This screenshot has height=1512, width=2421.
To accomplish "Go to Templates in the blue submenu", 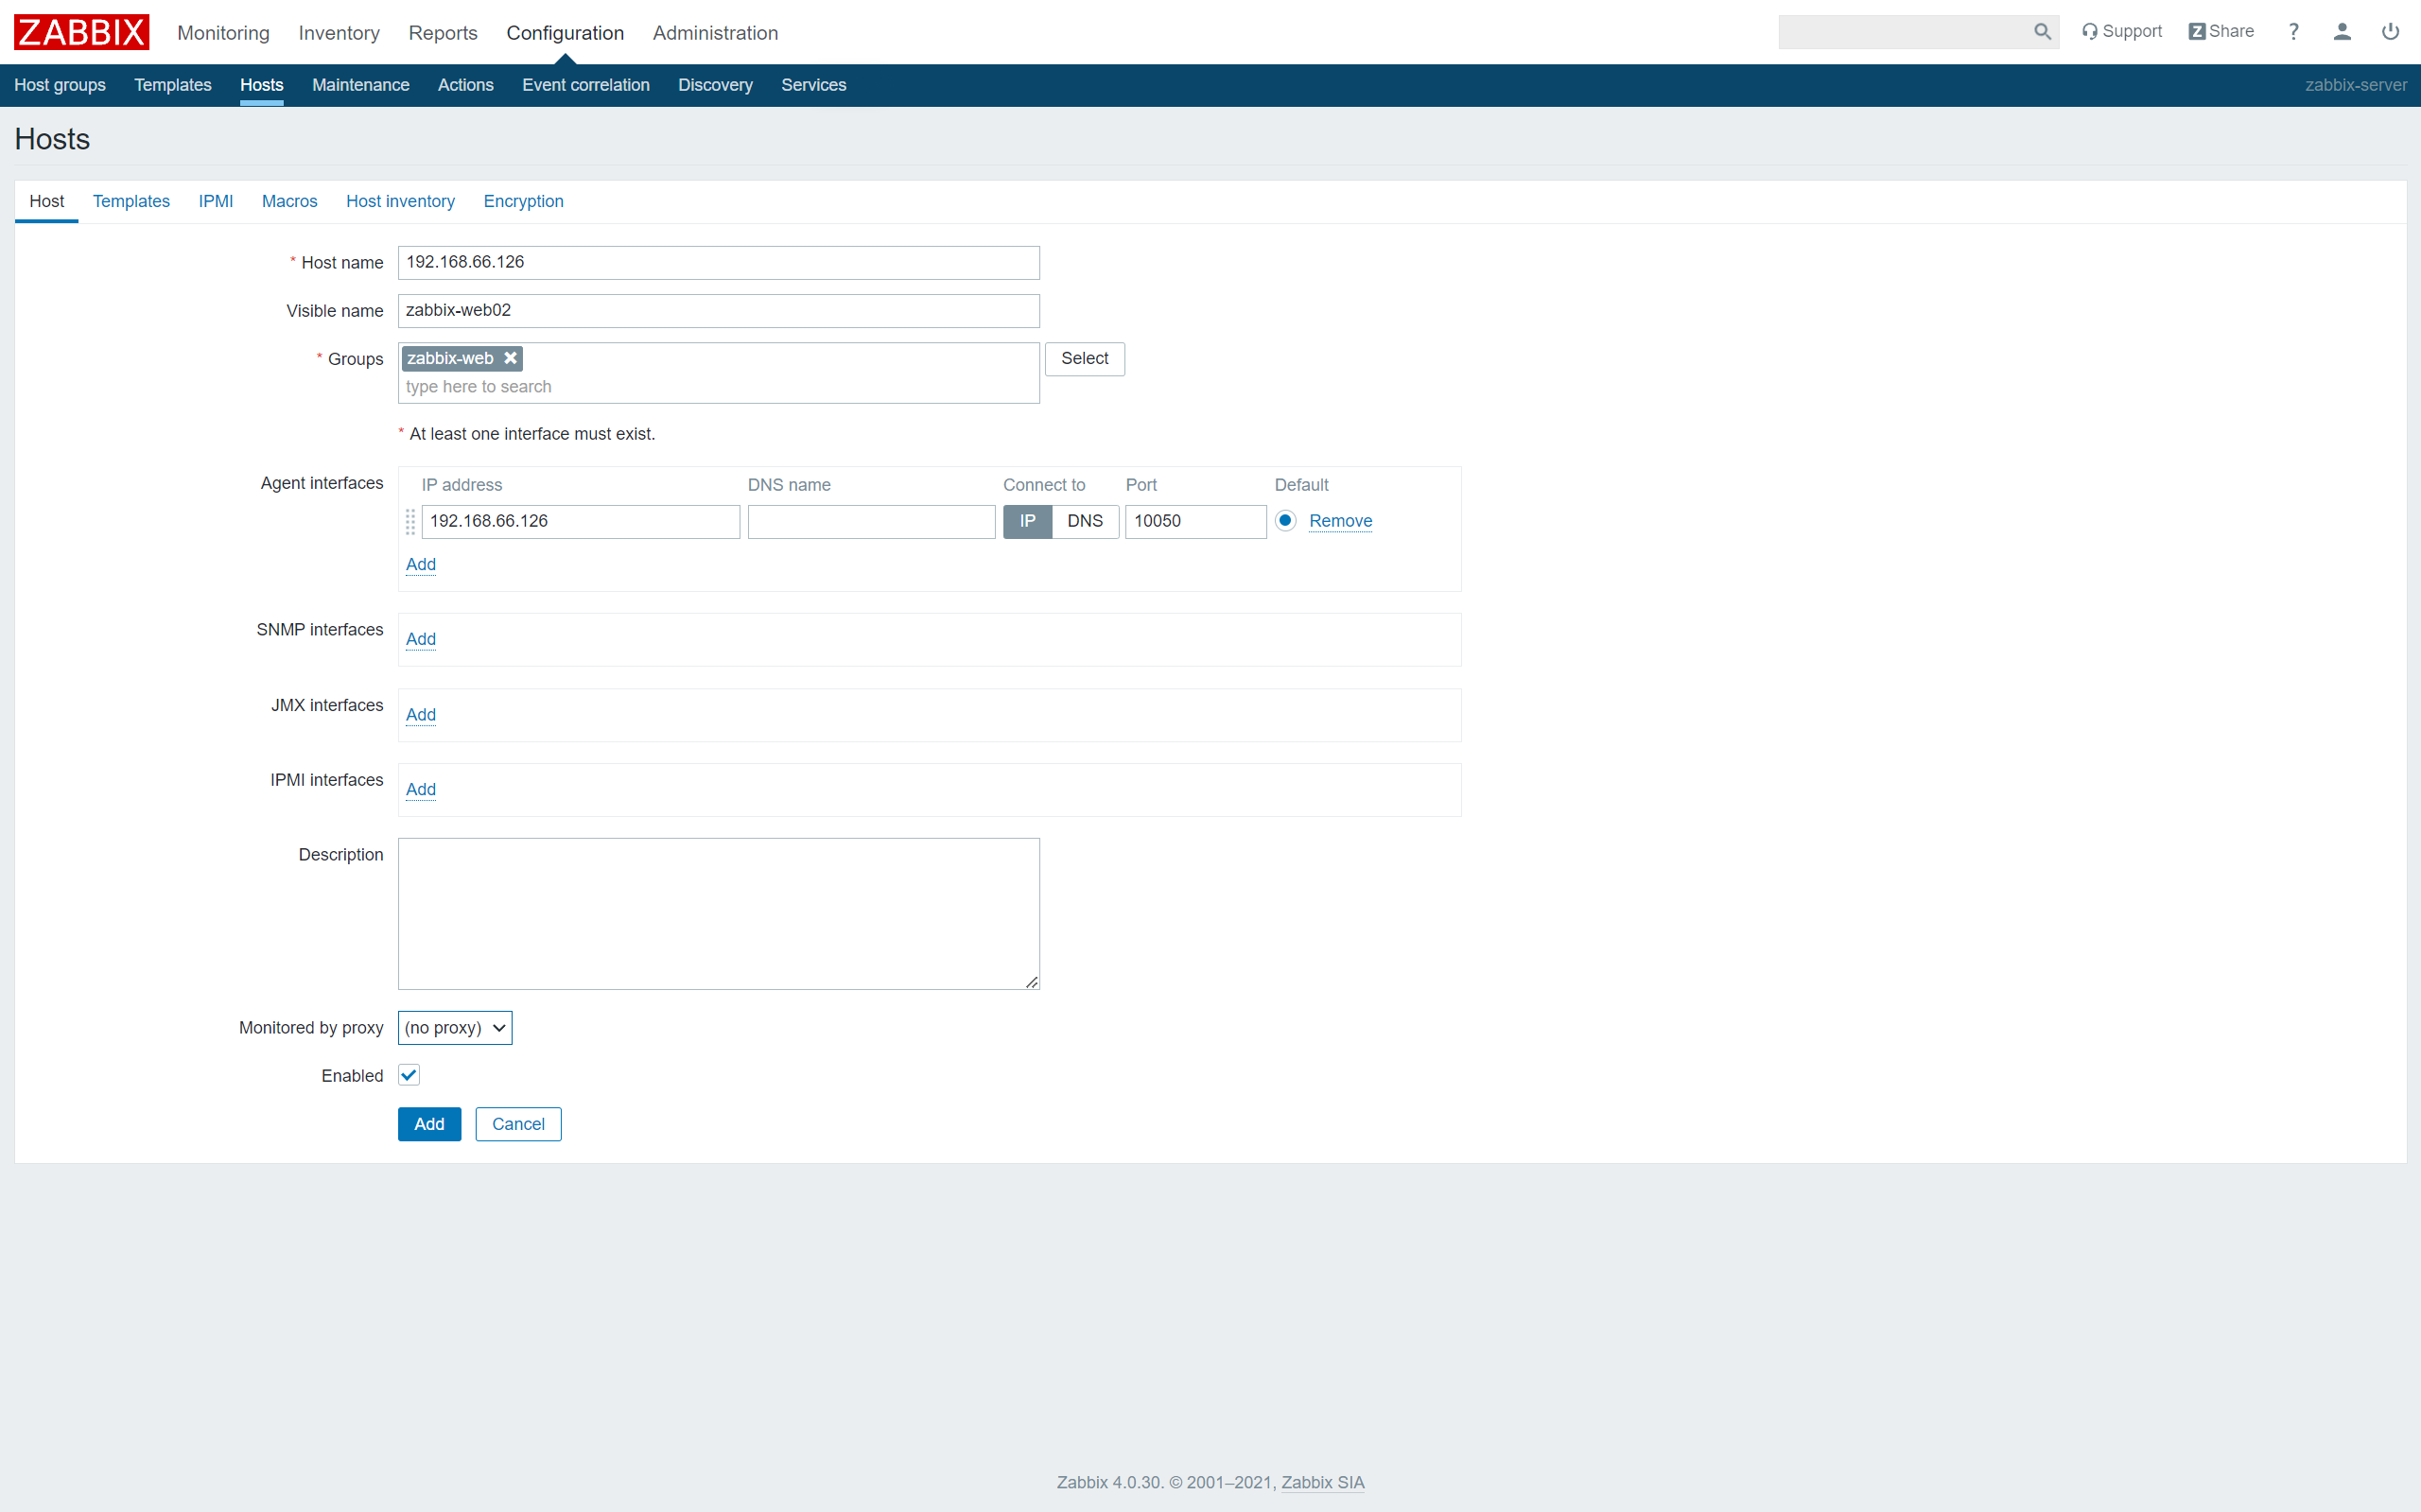I will click(x=173, y=85).
